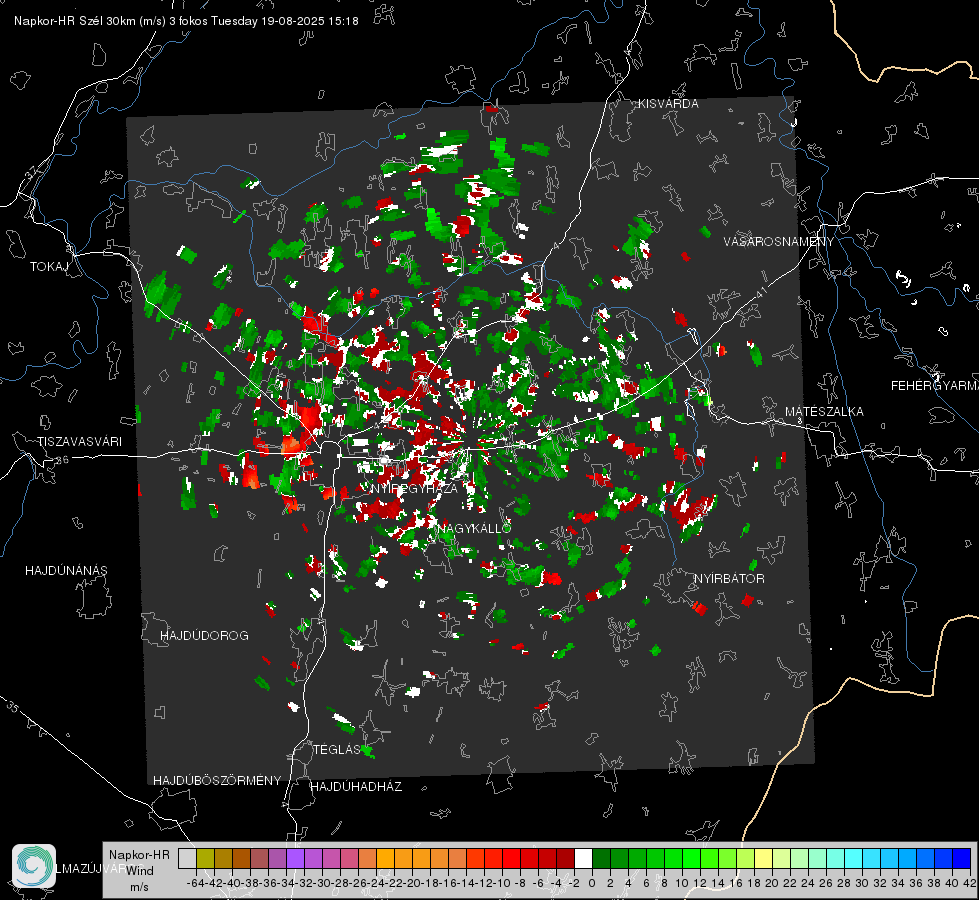
Task: Click the KISVÁRDA city label
Action: click(668, 104)
